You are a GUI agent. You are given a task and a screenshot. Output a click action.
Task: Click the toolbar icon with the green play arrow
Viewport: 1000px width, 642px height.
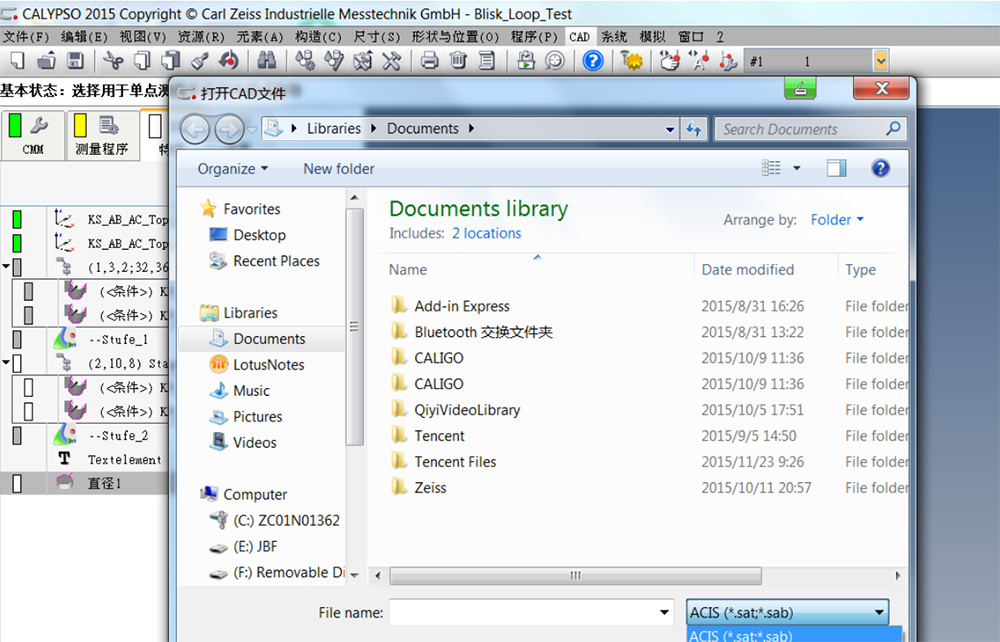pyautogui.click(x=526, y=61)
